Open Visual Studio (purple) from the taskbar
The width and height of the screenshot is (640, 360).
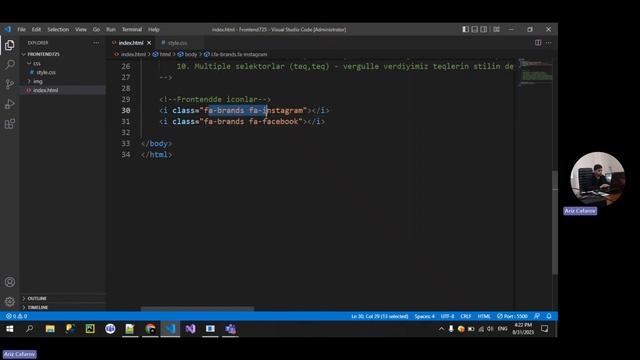click(x=190, y=329)
